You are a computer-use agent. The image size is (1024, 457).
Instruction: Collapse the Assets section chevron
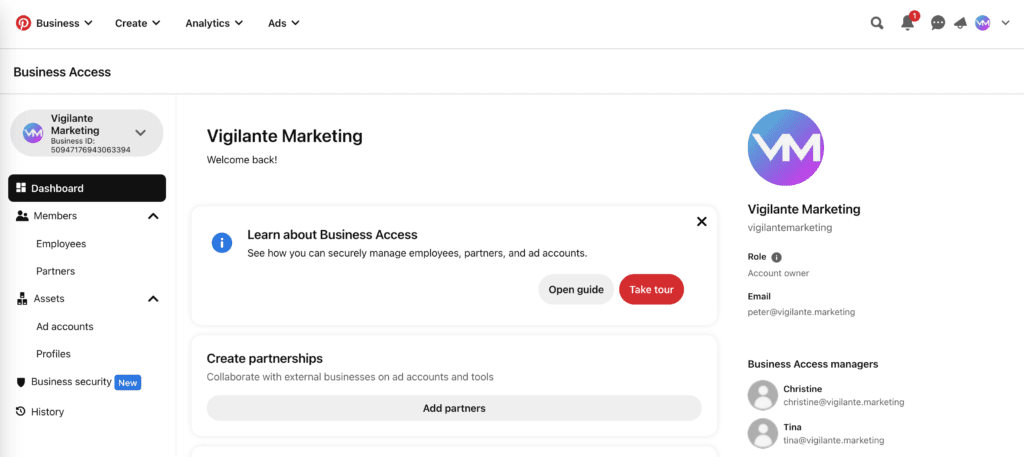coord(153,299)
